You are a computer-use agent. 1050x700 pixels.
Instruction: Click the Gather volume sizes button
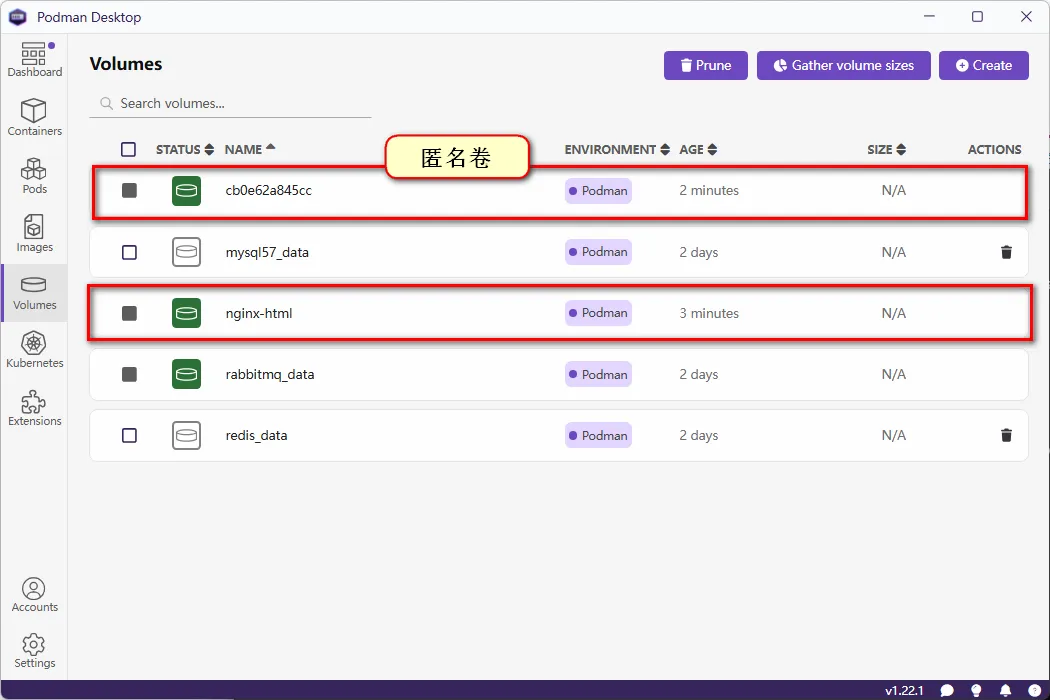tap(843, 66)
